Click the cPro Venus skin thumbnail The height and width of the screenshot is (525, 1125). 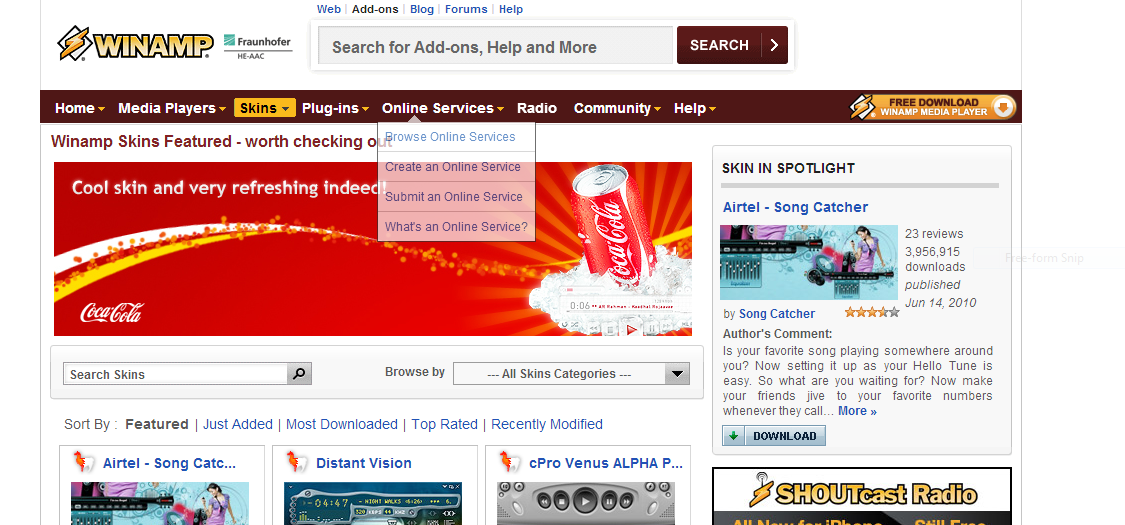pyautogui.click(x=586, y=503)
